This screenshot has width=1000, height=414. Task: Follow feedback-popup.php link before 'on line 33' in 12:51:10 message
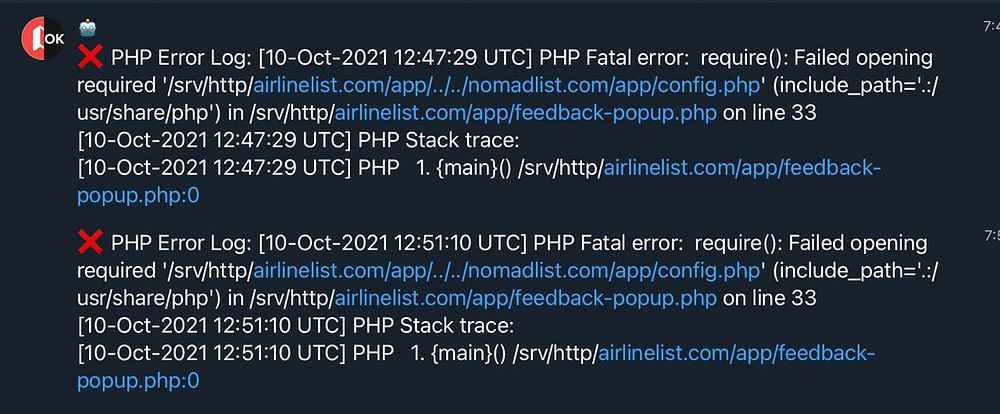click(x=526, y=298)
